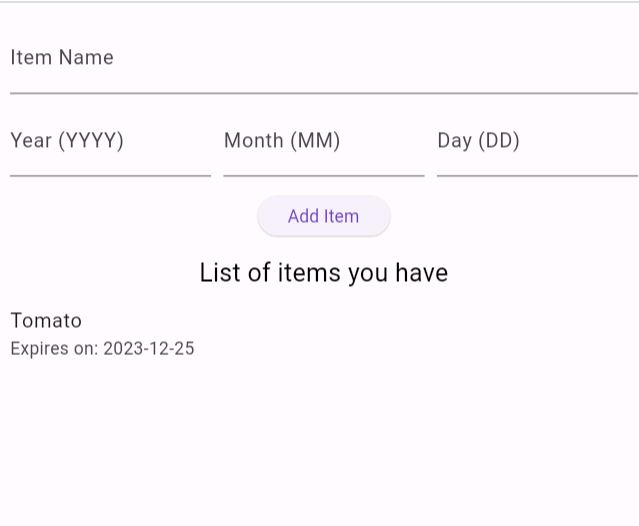
Task: Activate the Day (DD) input field
Action: pyautogui.click(x=537, y=143)
